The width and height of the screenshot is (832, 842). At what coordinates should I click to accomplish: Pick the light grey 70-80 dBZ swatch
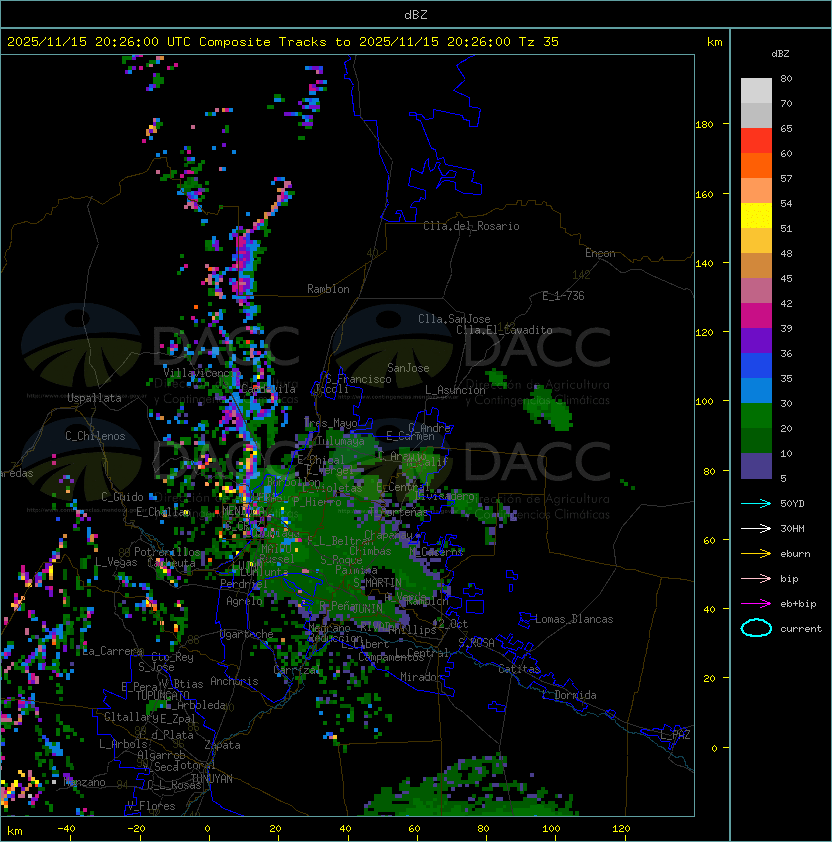(x=756, y=91)
